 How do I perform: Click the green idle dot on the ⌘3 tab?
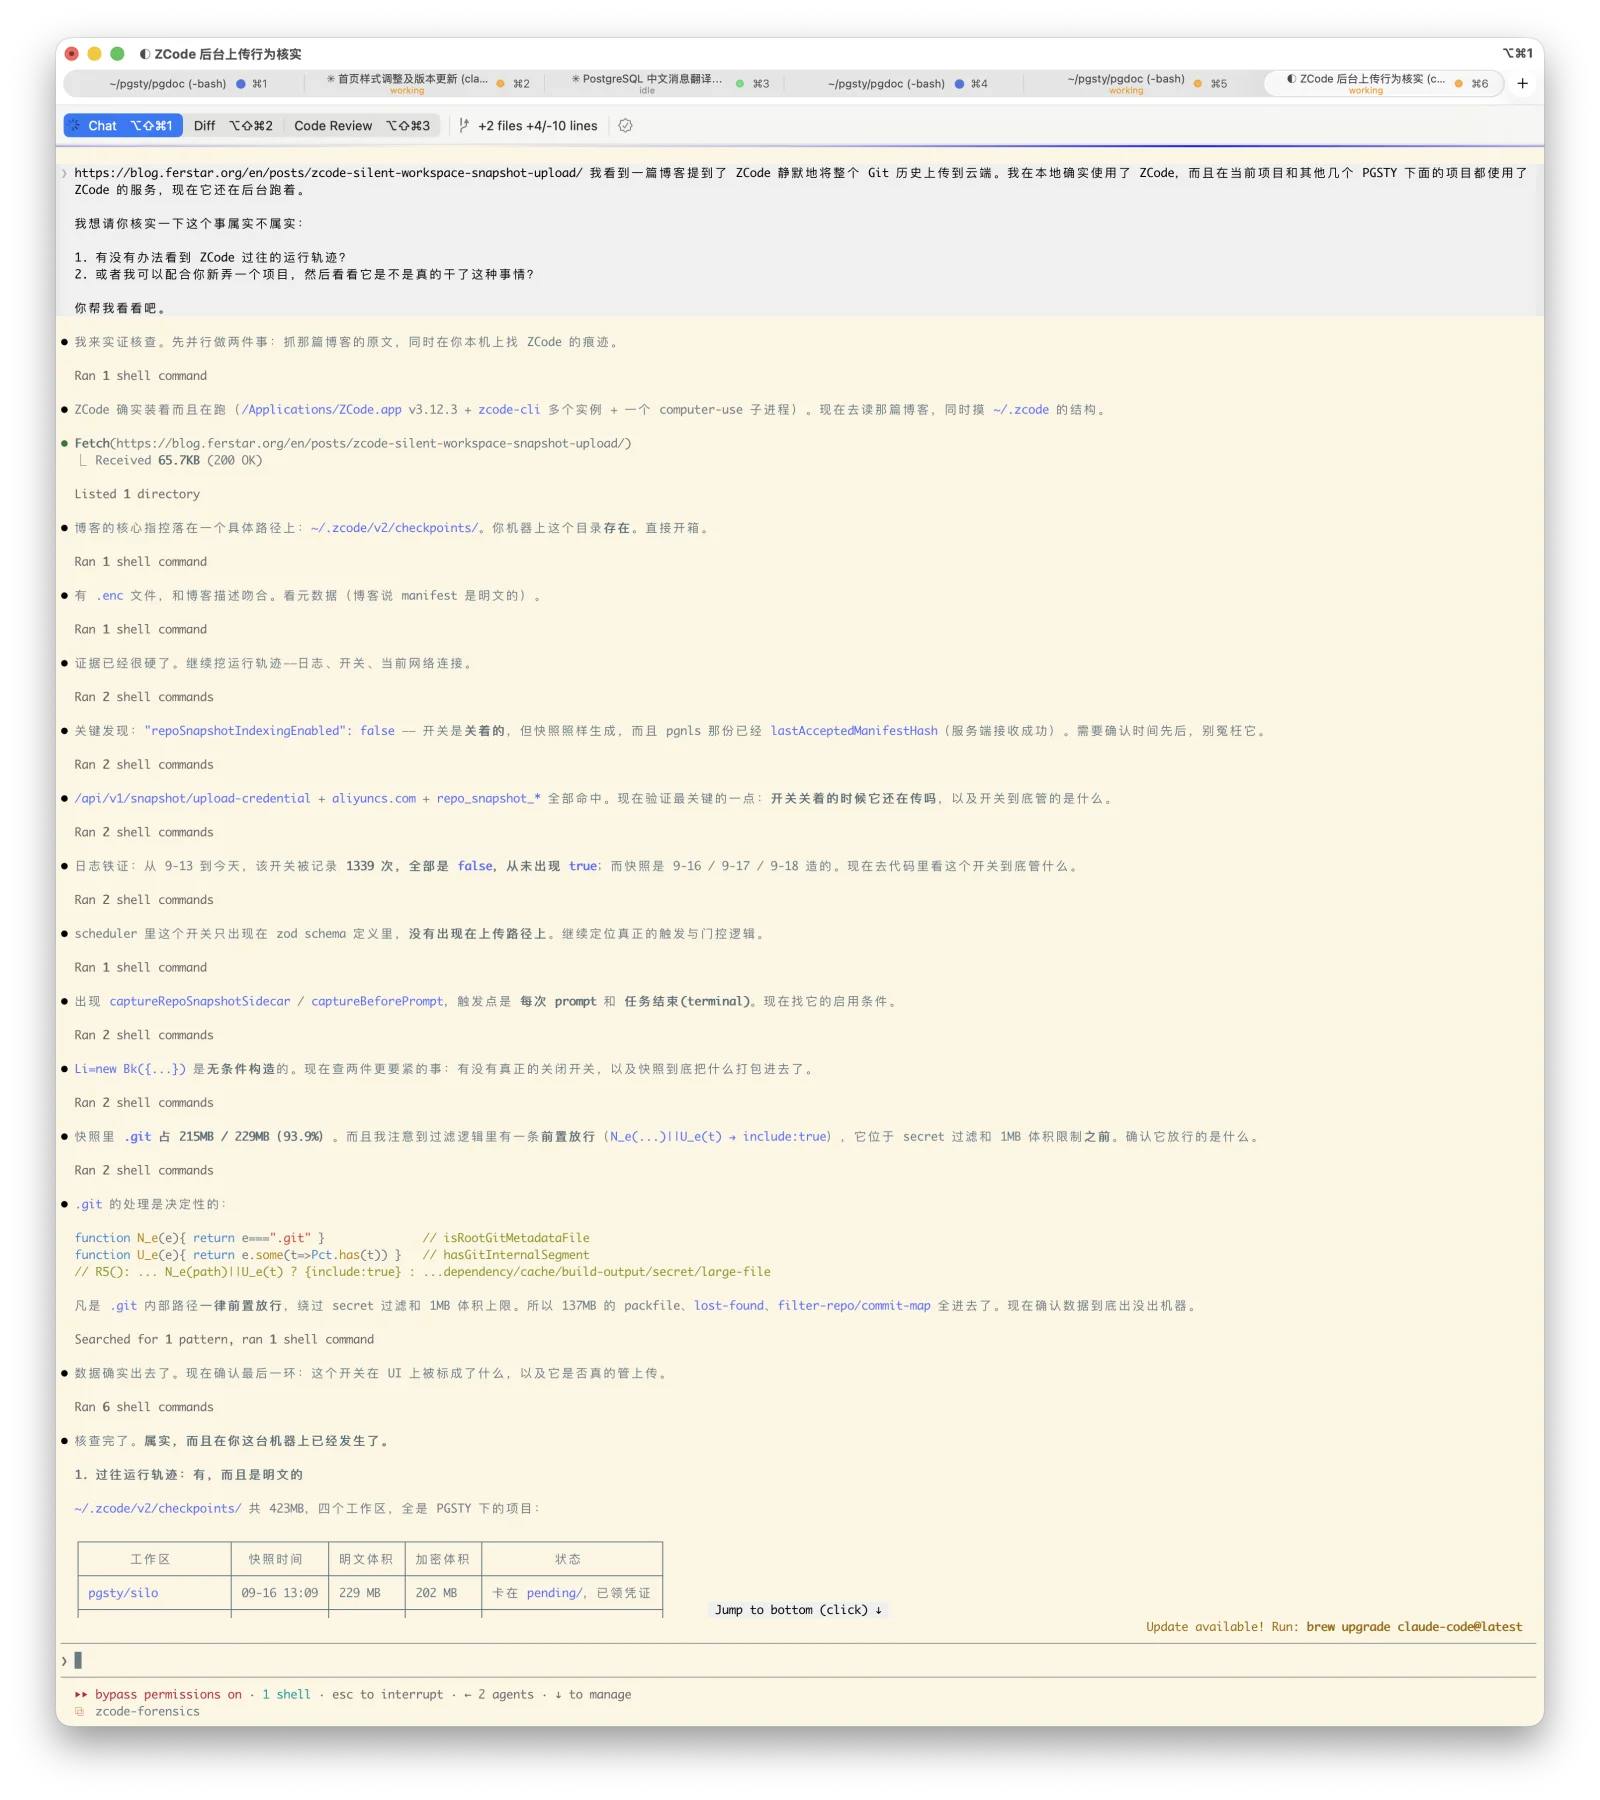[740, 84]
